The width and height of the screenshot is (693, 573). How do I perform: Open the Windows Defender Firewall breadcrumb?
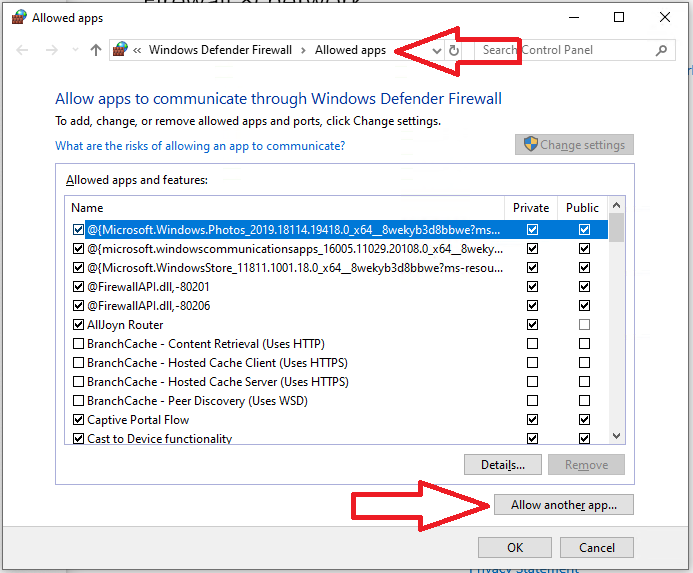click(x=220, y=50)
